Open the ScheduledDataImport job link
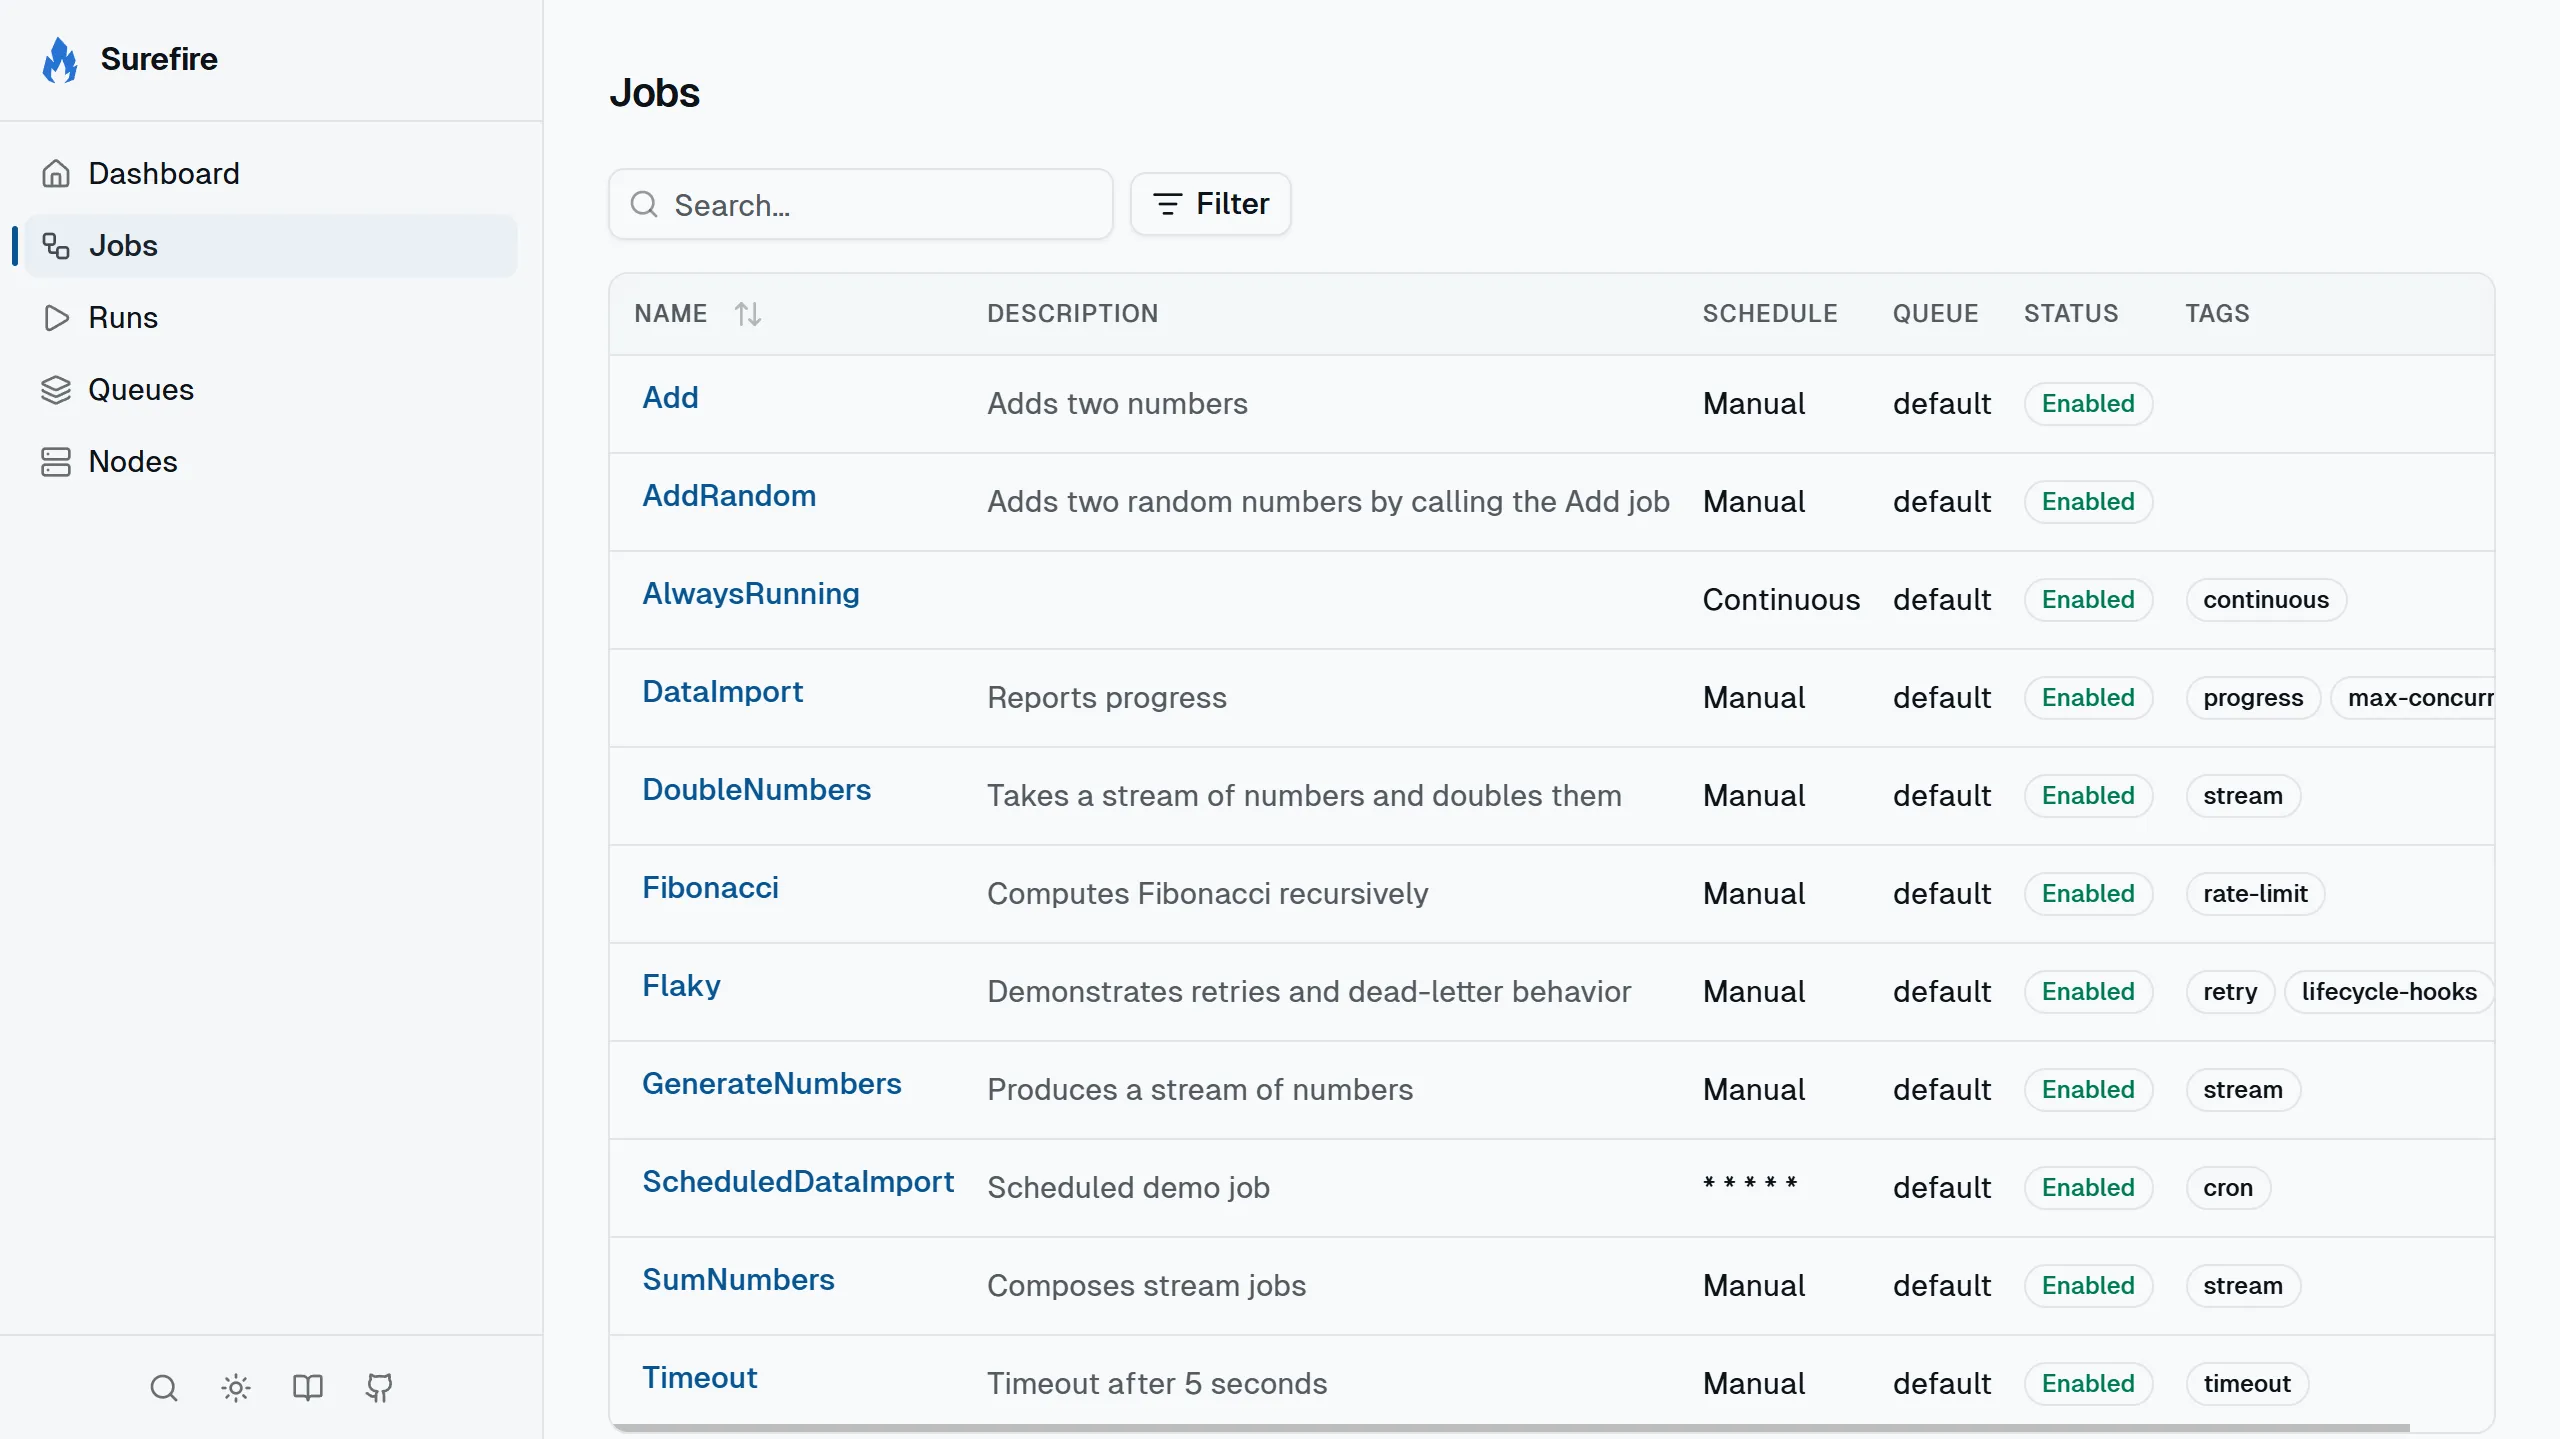This screenshot has width=2560, height=1439. [799, 1181]
